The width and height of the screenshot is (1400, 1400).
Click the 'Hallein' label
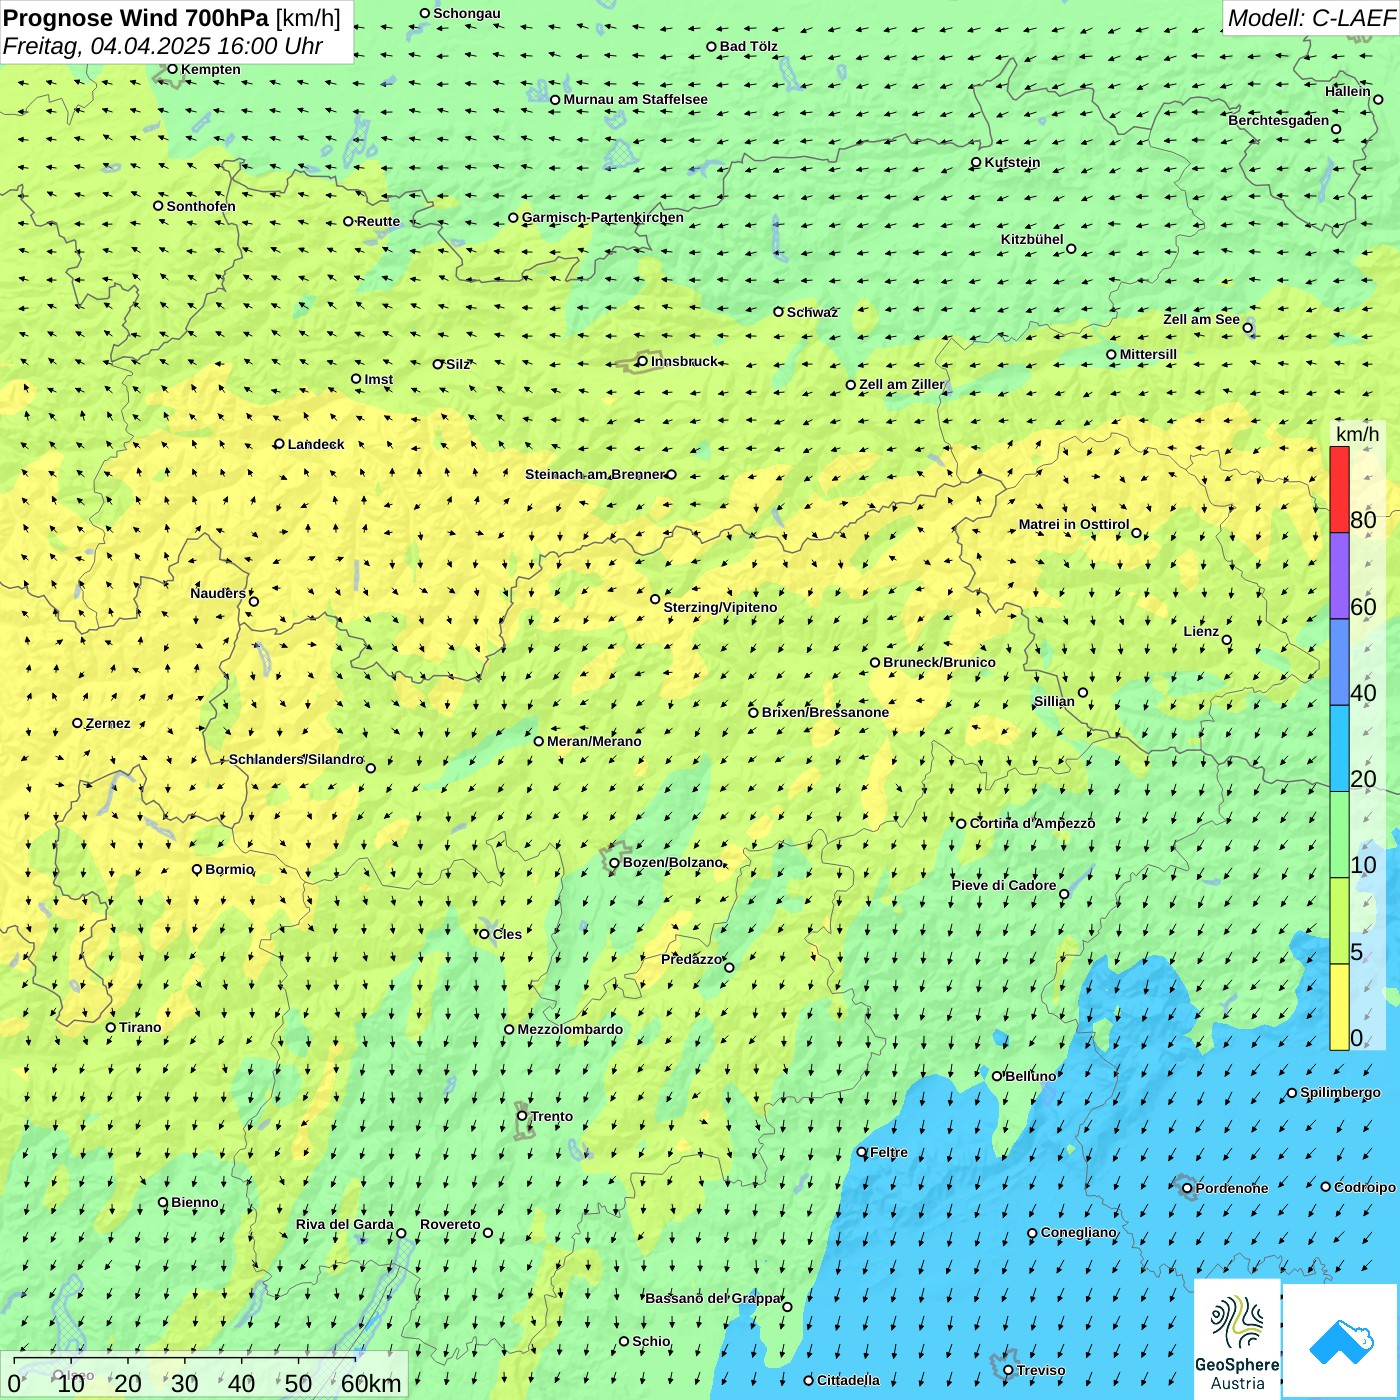(x=1348, y=91)
